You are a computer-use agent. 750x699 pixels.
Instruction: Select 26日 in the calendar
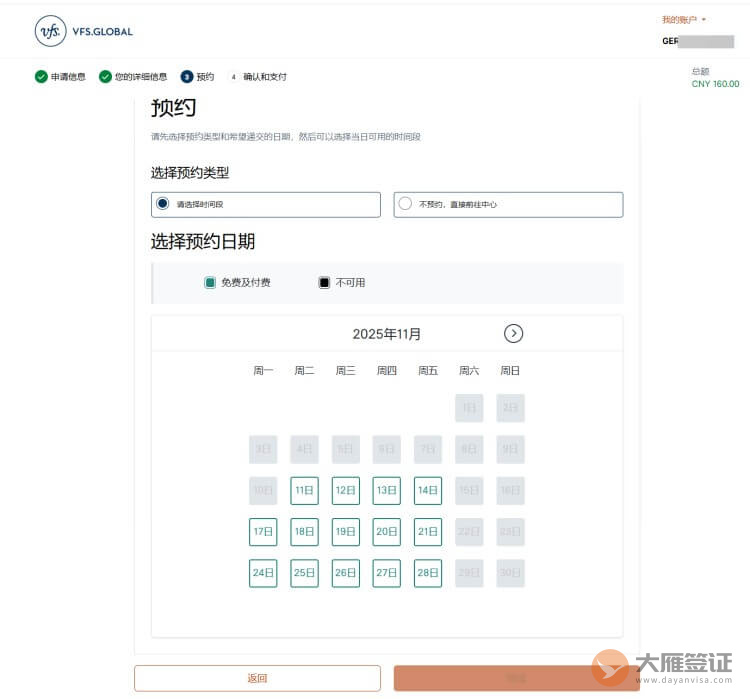coord(345,573)
